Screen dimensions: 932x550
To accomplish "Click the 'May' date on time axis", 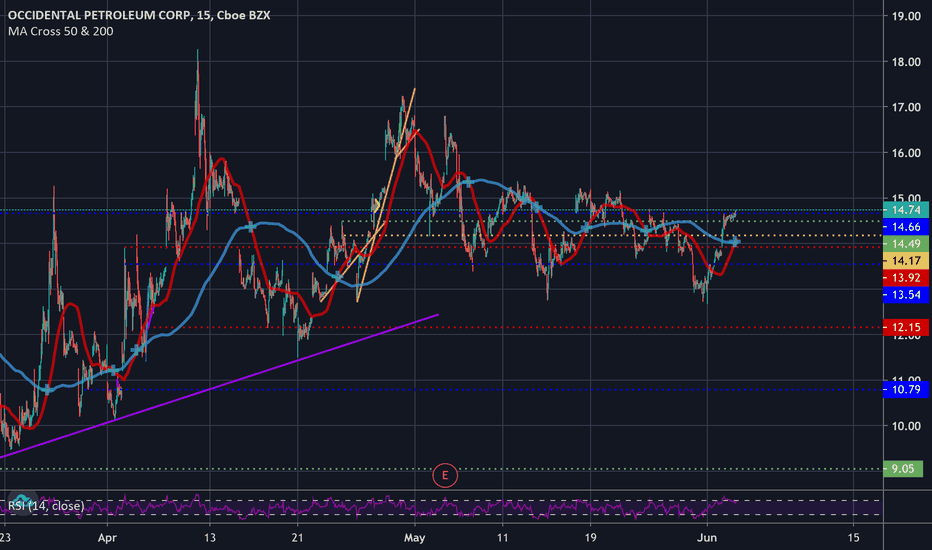I will pos(414,538).
